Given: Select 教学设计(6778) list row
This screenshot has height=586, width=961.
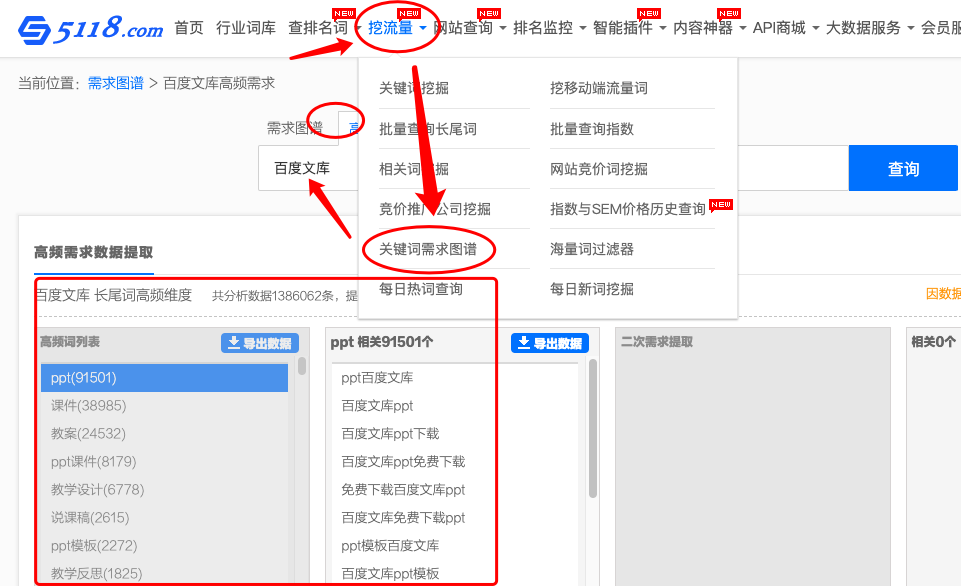Looking at the screenshot, I should click(x=164, y=490).
